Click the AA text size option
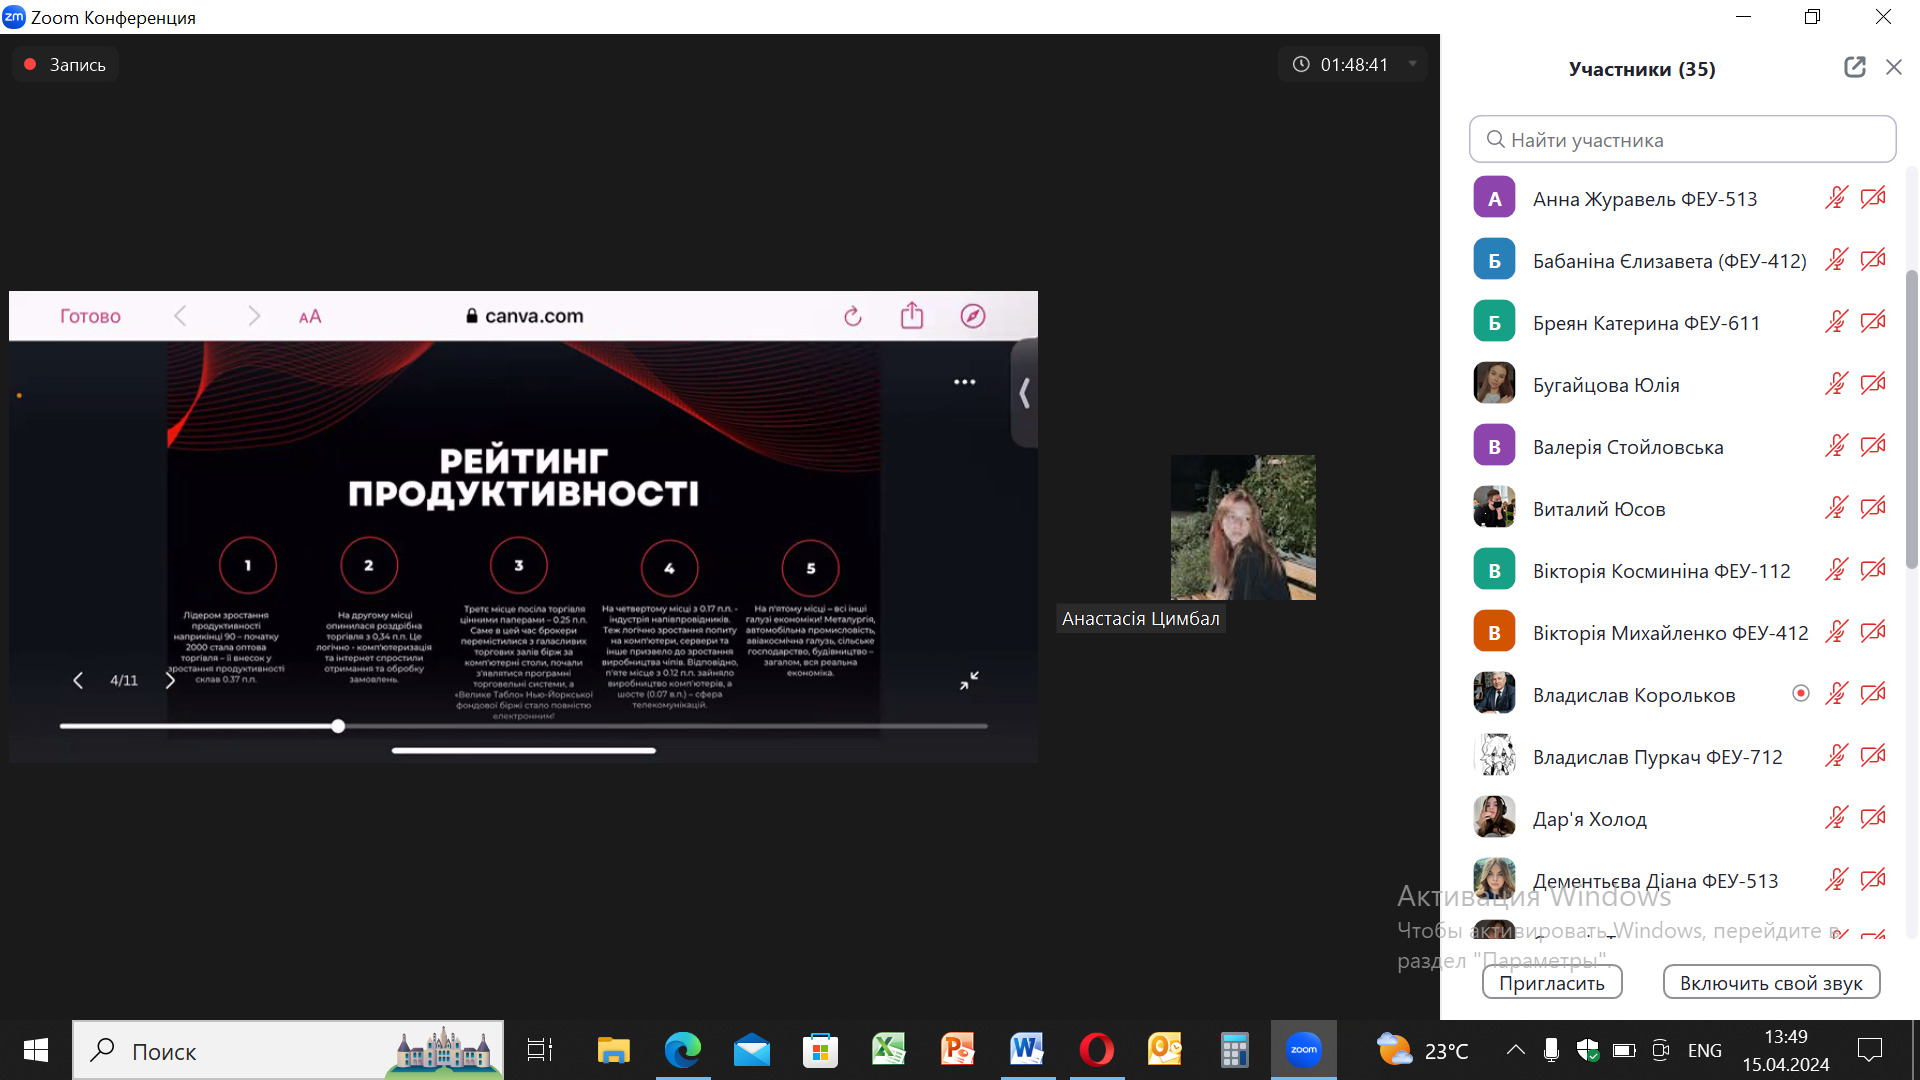The width and height of the screenshot is (1920, 1080). pyautogui.click(x=310, y=316)
